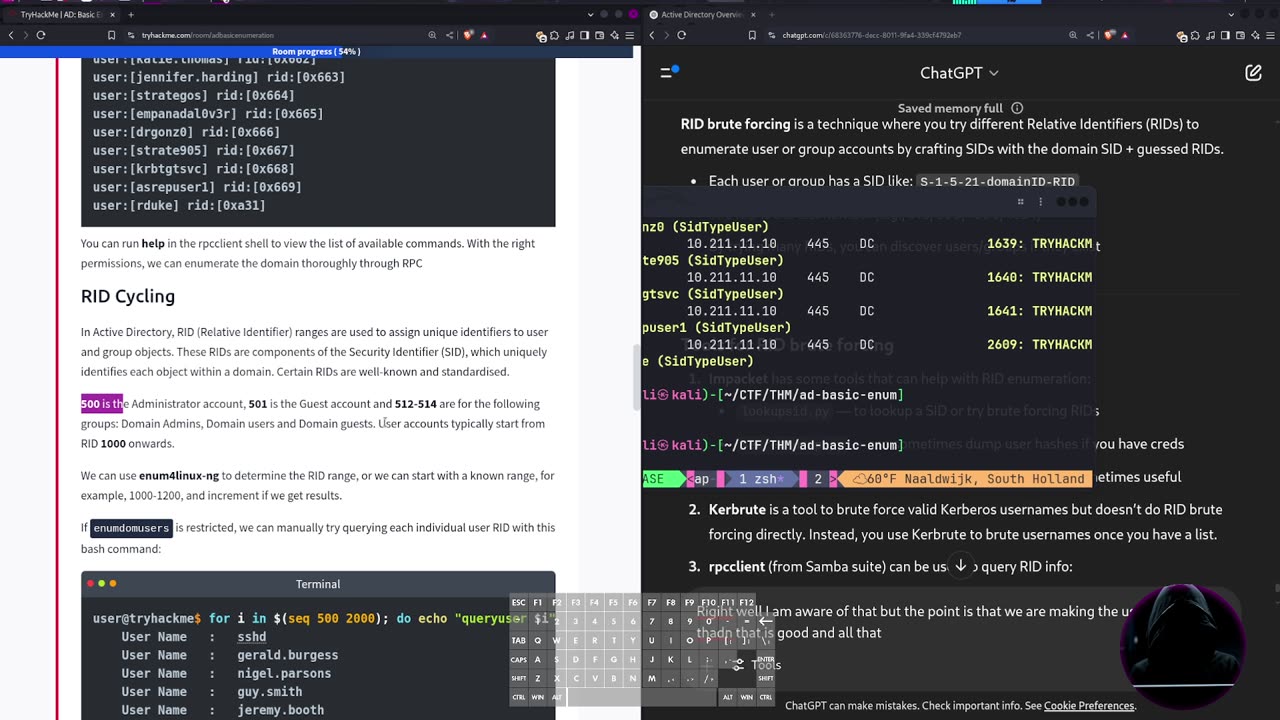Image resolution: width=1280 pixels, height=720 pixels.
Task: Click Kerbrute bold list item
Action: click(x=737, y=510)
